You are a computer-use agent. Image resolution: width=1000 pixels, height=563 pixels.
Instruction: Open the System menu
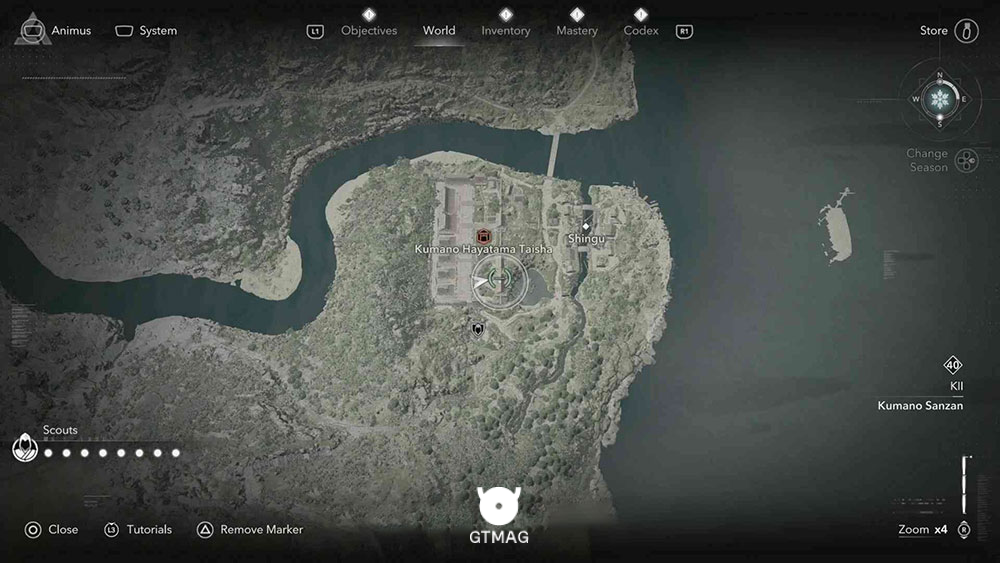146,31
